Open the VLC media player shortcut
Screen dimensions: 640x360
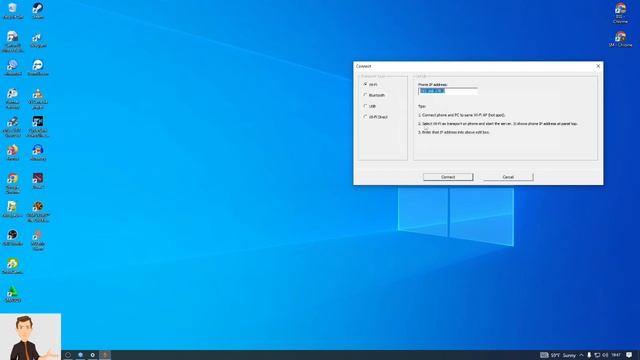pos(38,98)
